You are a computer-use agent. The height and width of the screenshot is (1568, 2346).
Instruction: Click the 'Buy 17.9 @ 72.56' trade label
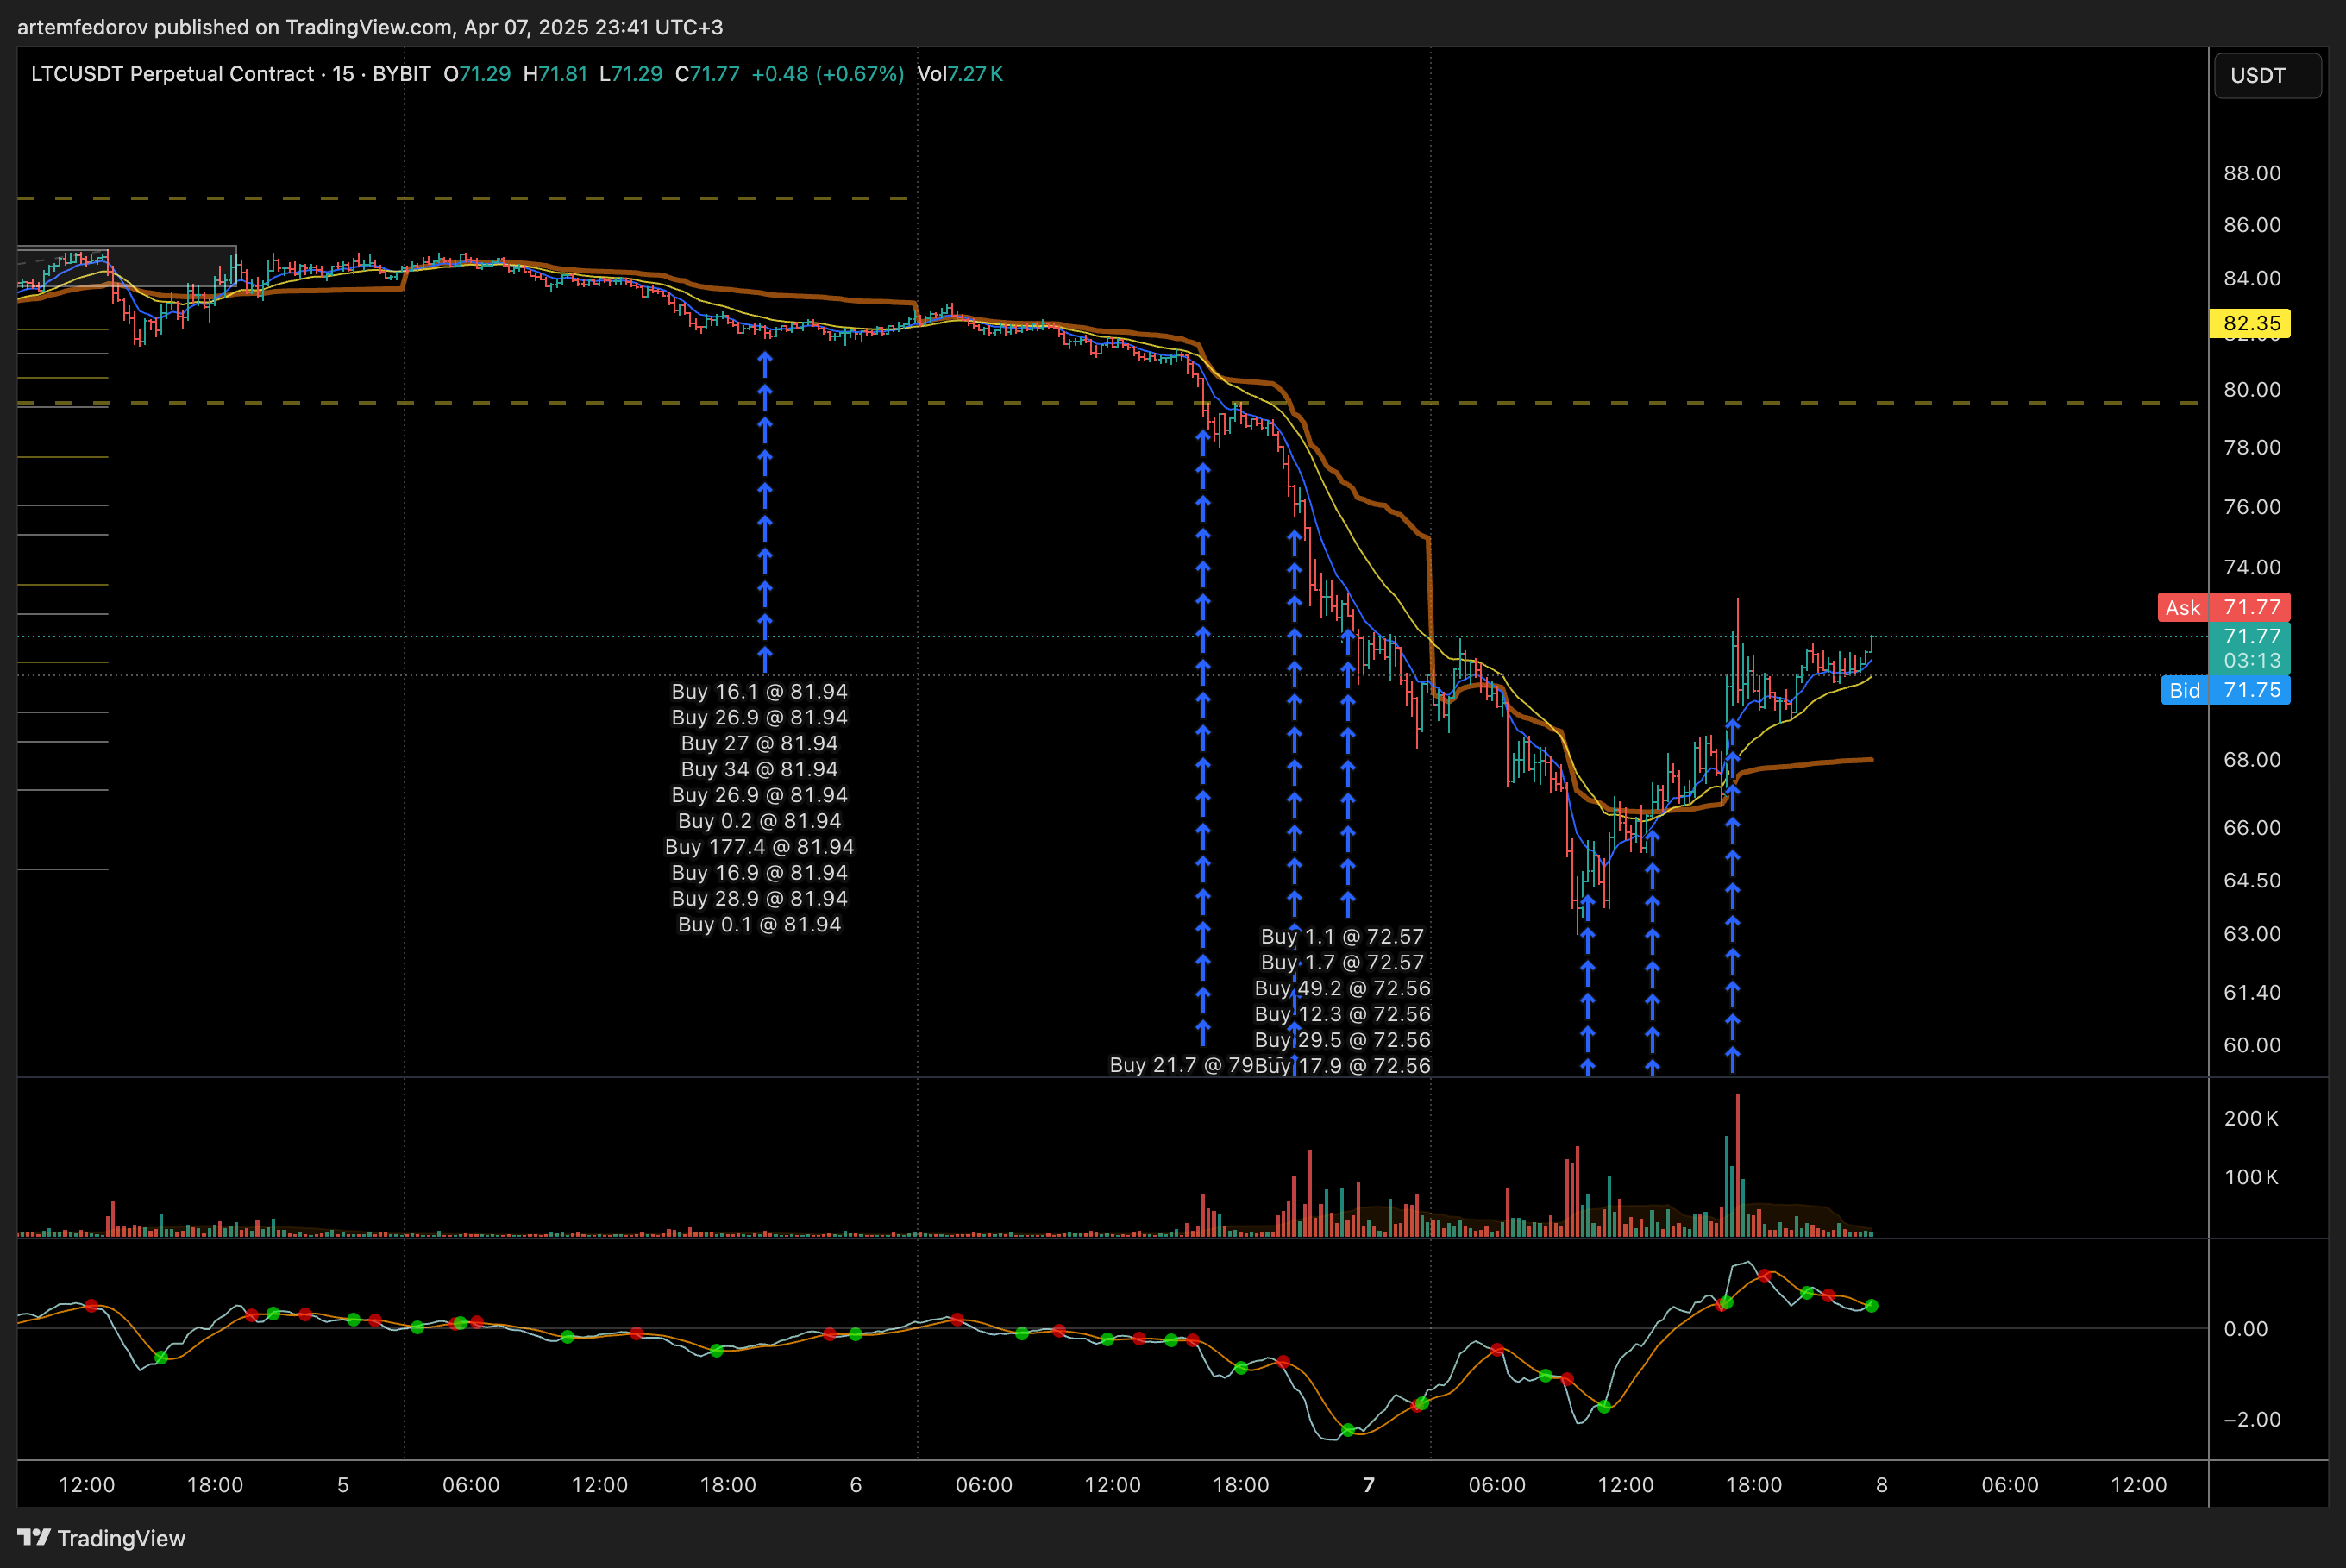coord(1342,1066)
